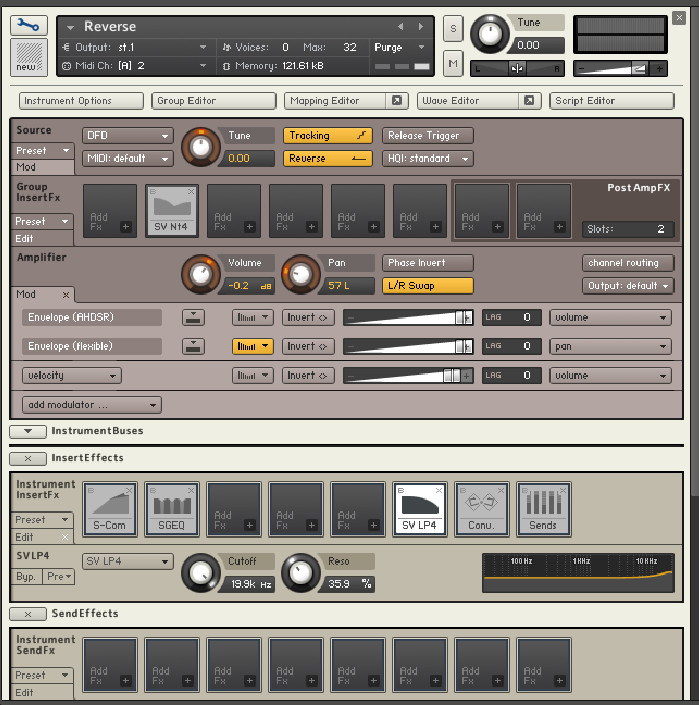Open the SV Nt4 group insert effect
This screenshot has width=699, height=705.
[x=171, y=211]
